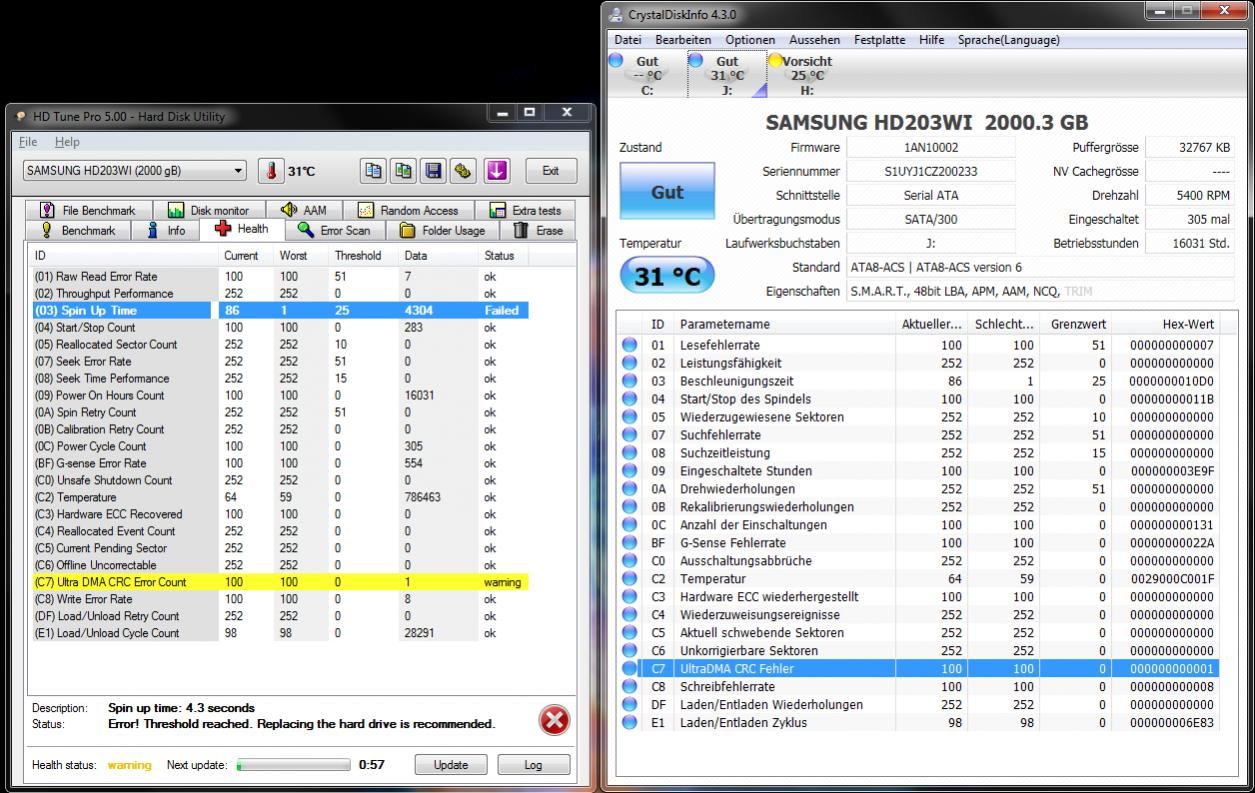
Task: Open Hilfe menu in CrystalDiskInfo
Action: [932, 40]
